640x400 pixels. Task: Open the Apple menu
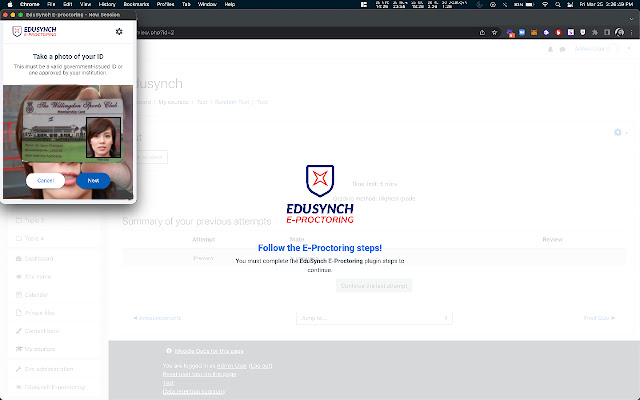tap(10, 4)
